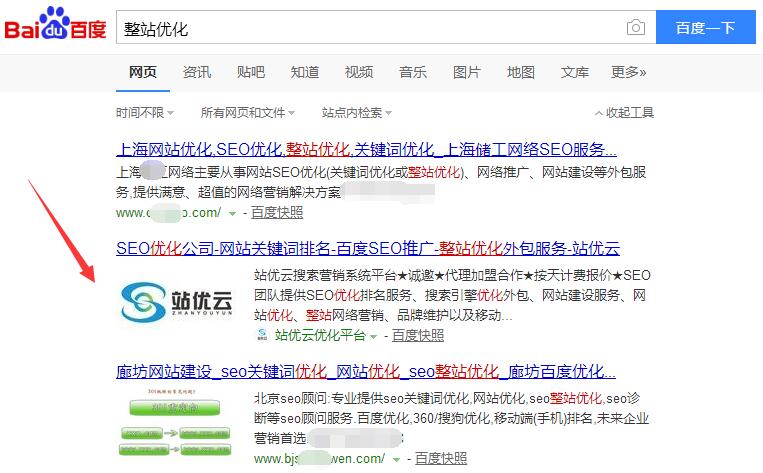Open camera image search icon

click(636, 27)
